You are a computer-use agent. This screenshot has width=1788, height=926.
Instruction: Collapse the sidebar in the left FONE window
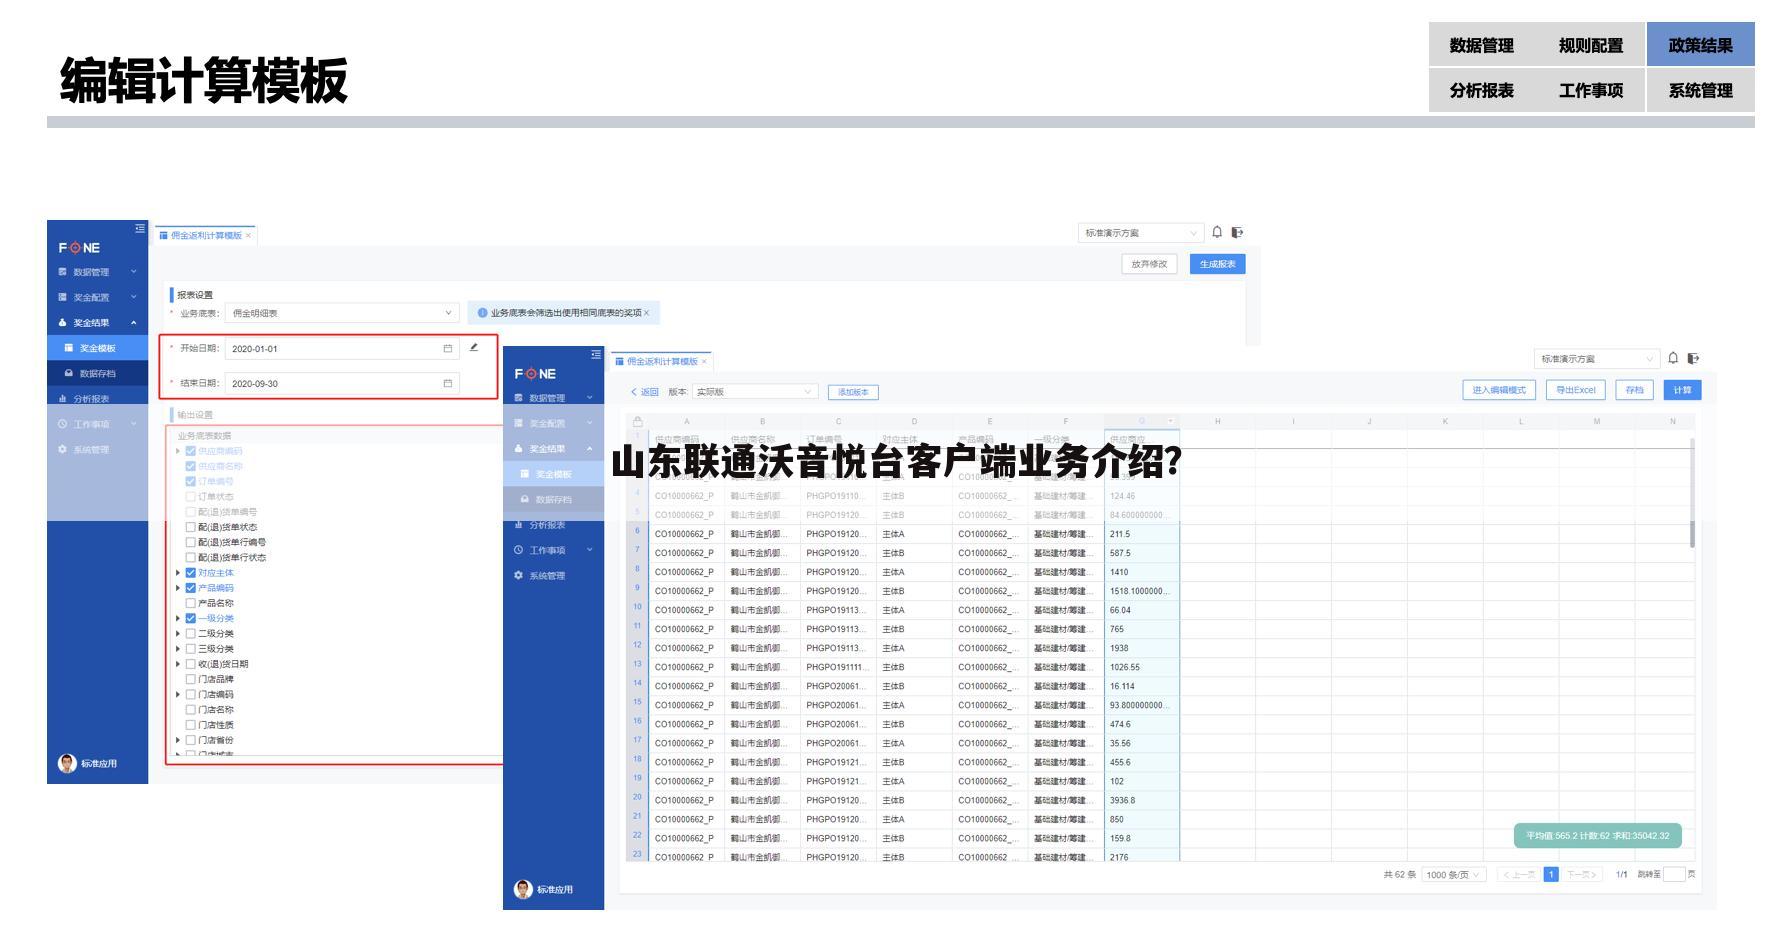click(139, 229)
